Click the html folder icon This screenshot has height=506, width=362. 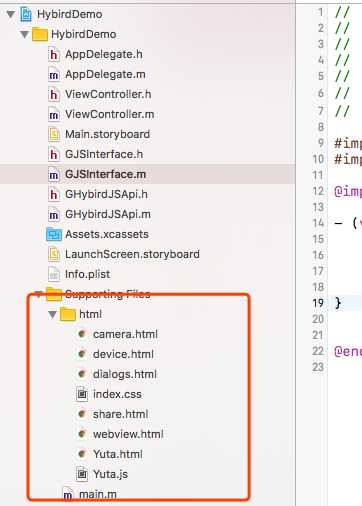coord(68,314)
